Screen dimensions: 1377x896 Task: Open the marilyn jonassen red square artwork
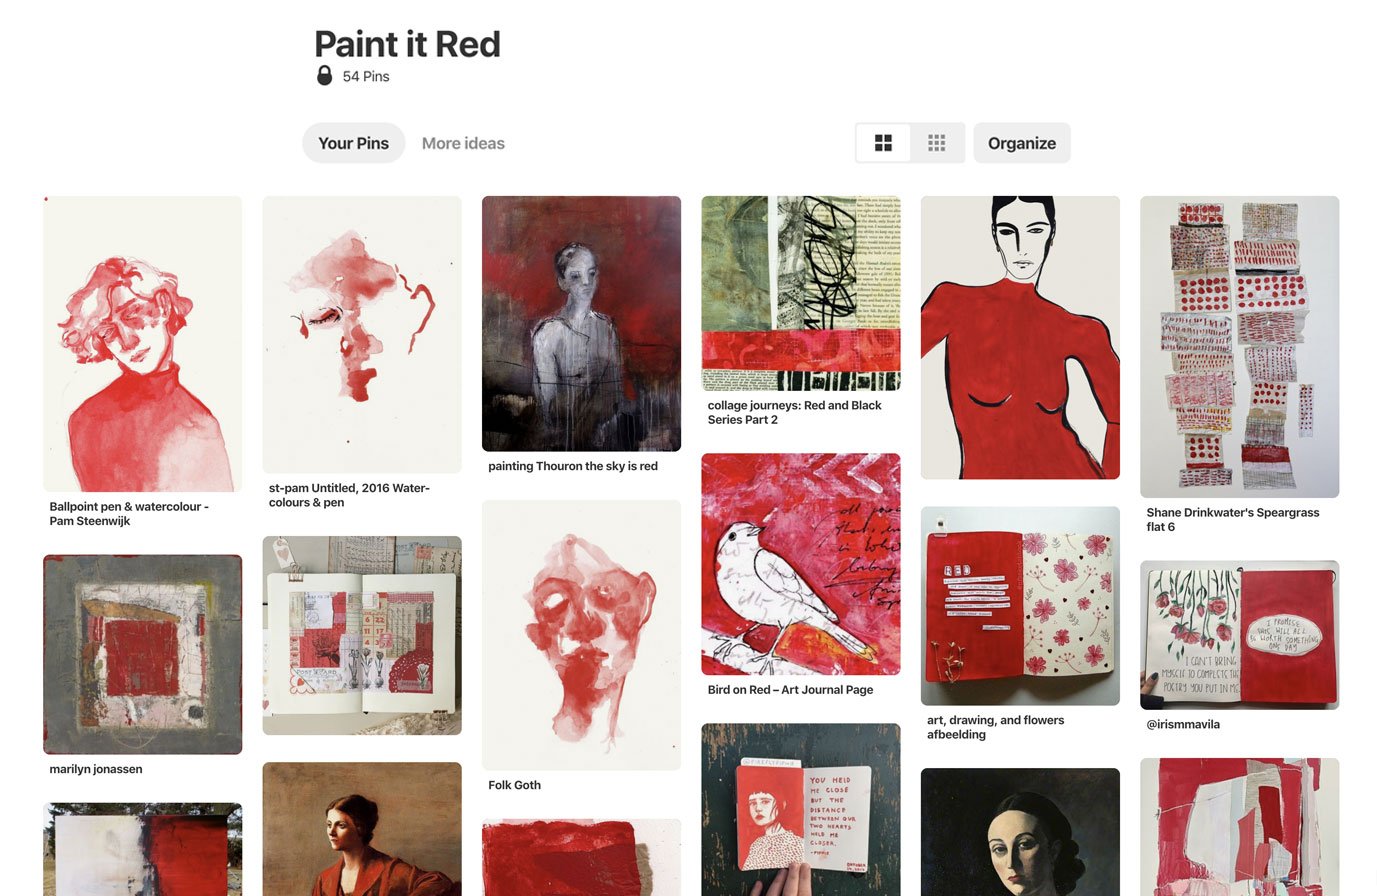point(142,655)
